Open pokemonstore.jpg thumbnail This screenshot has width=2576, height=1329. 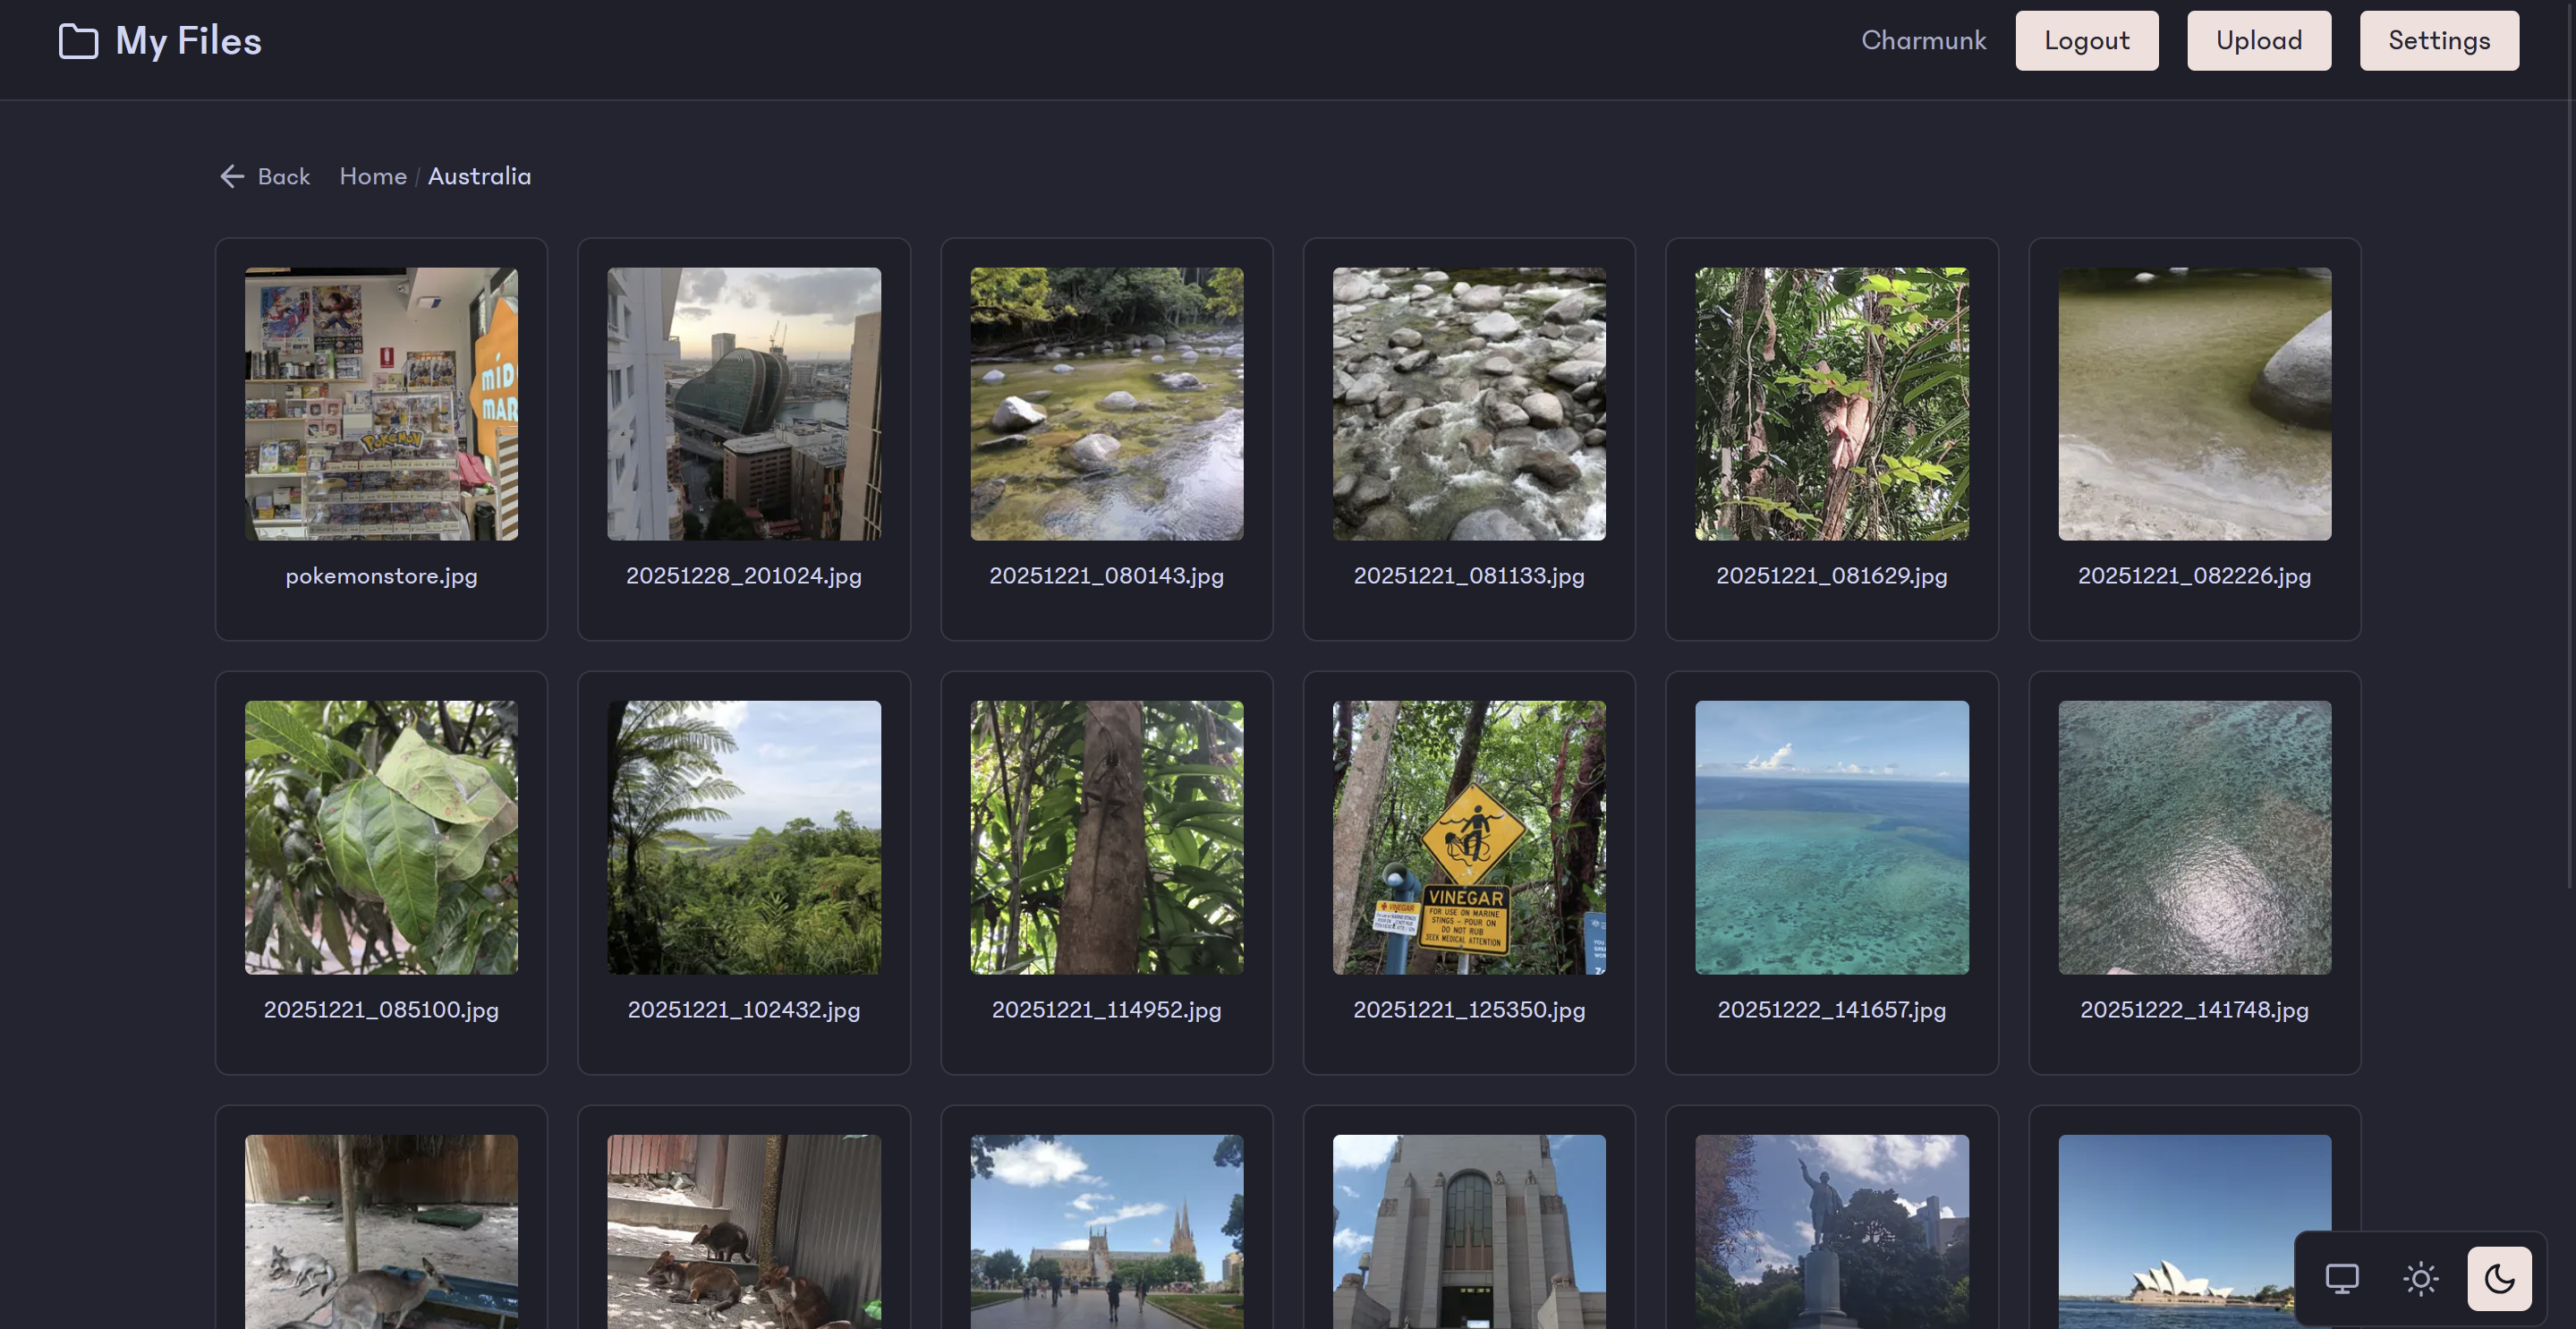(381, 404)
